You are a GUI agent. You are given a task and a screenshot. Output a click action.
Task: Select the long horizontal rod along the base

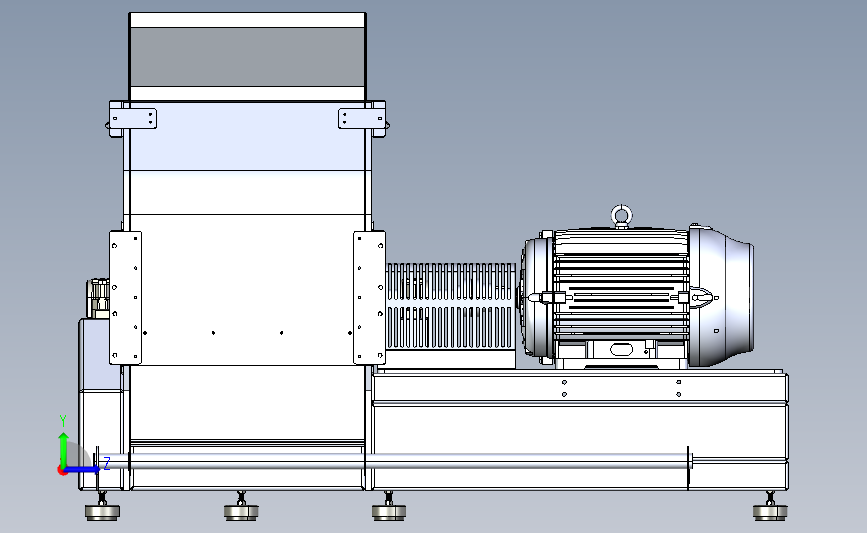pos(394,461)
